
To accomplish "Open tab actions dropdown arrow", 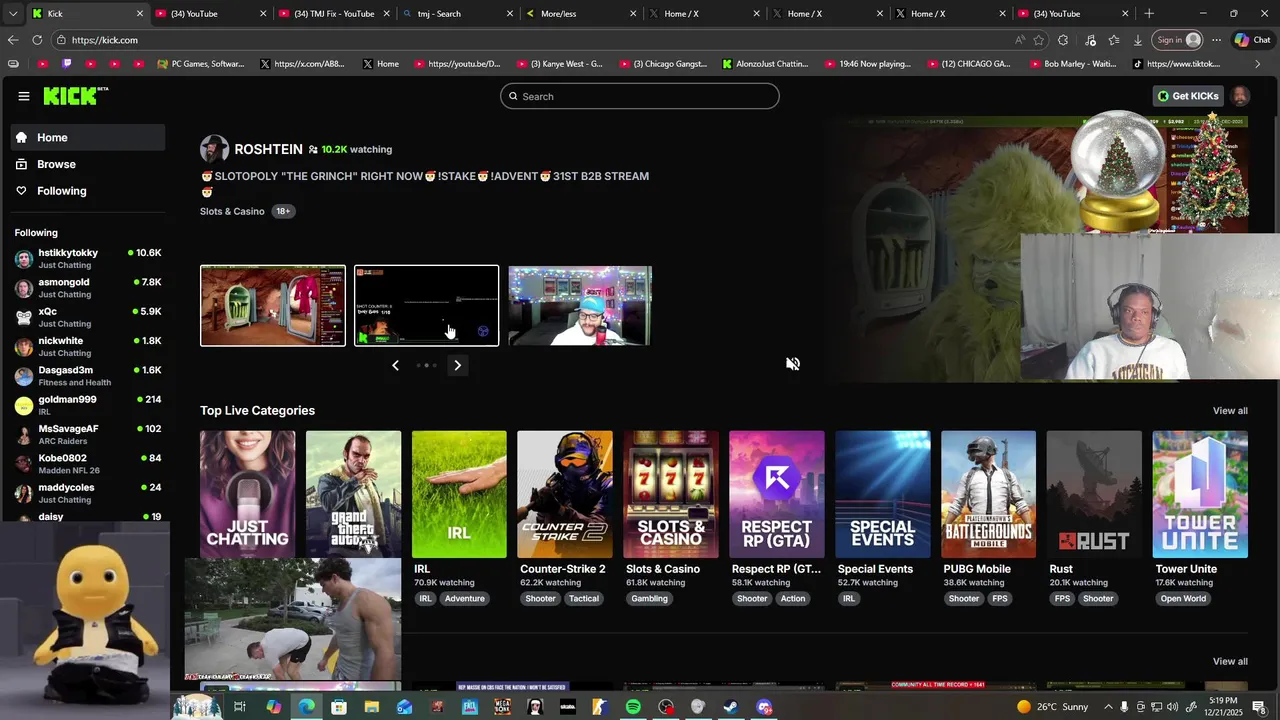I will 13,14.
